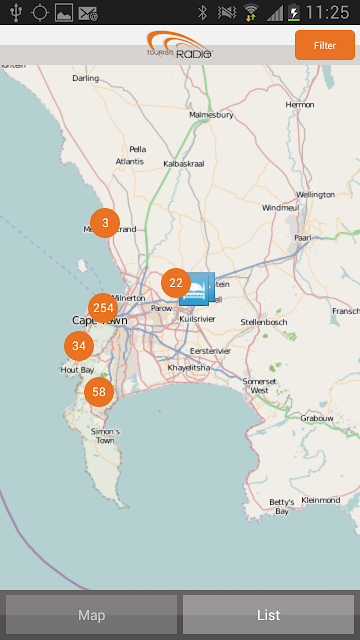
Task: Select the cluster marker labeled 34
Action: point(79,346)
